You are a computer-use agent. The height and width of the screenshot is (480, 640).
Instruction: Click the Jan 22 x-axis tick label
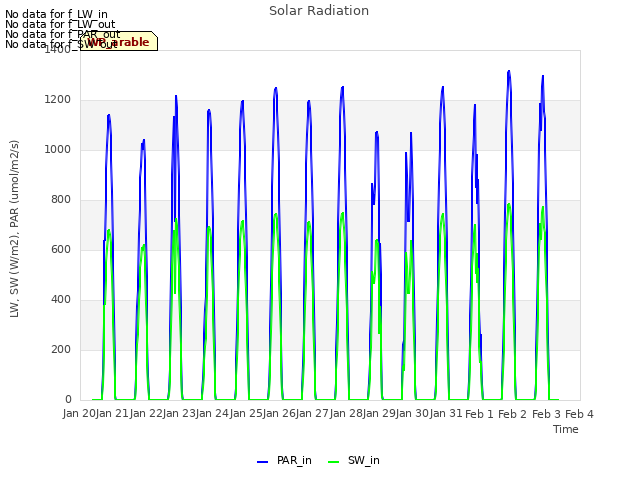click(x=146, y=414)
